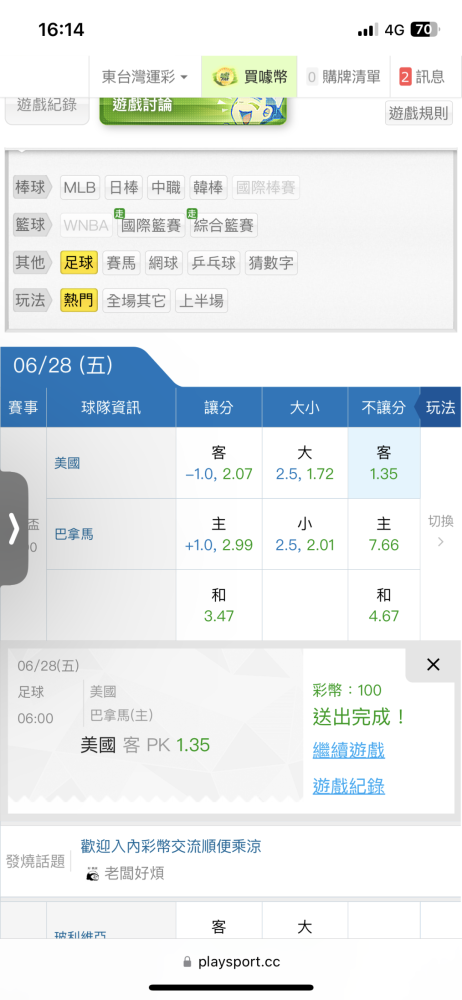
Task: Close the bet confirmation slip
Action: point(433,665)
